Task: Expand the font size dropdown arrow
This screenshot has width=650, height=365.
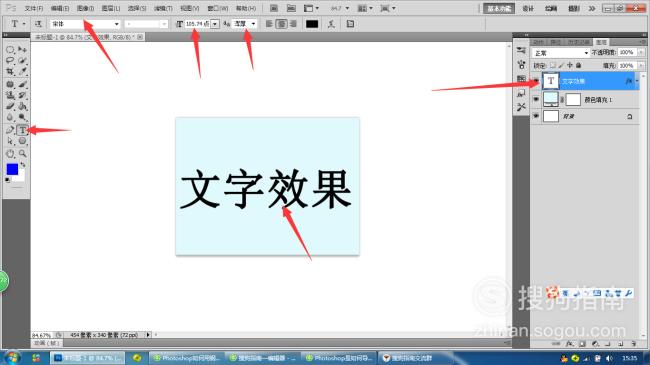Action: [215, 24]
